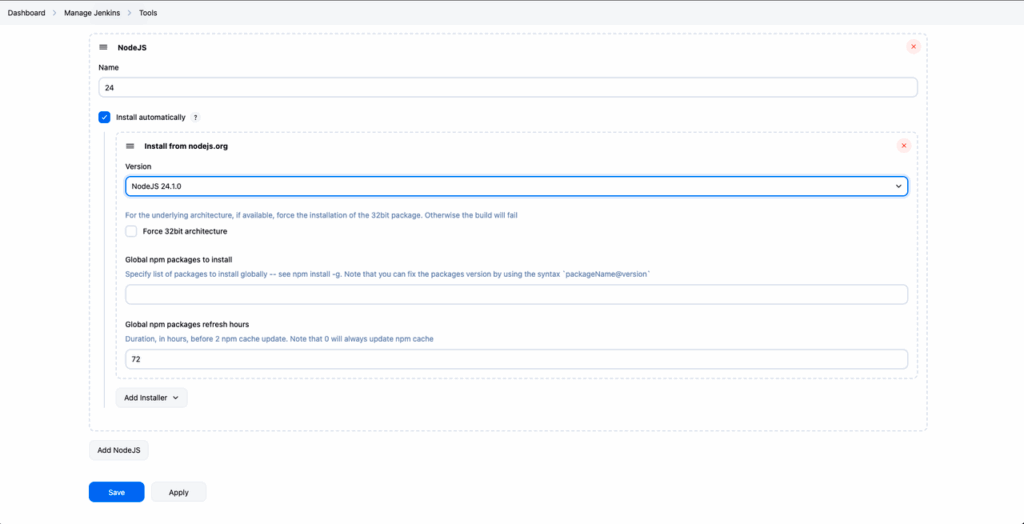Click the drag handle beside NodeJS heading
The image size is (1024, 524).
point(103,47)
